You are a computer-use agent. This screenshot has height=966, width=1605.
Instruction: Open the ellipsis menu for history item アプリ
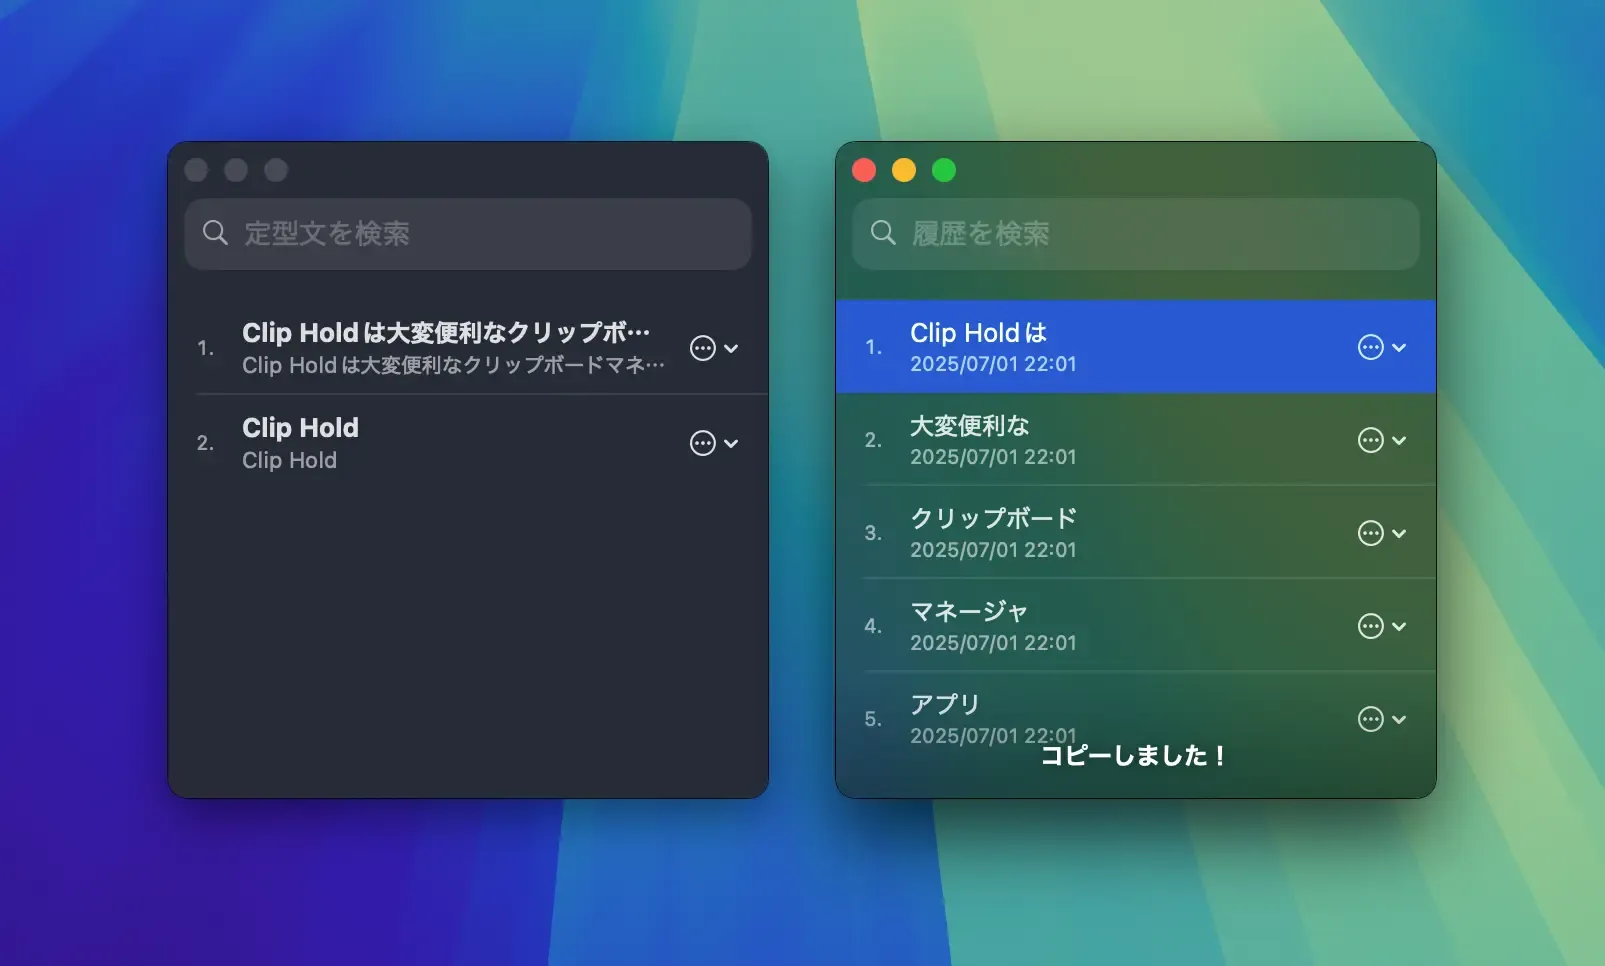pyautogui.click(x=1371, y=719)
